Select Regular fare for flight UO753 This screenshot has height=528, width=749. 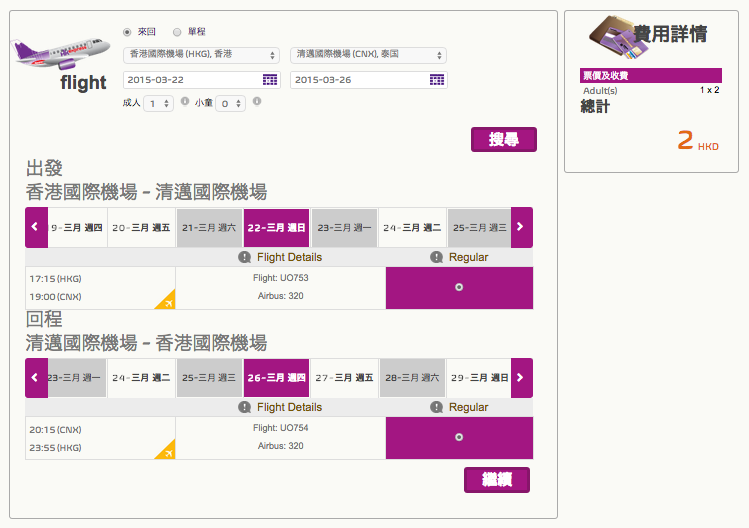click(x=459, y=287)
